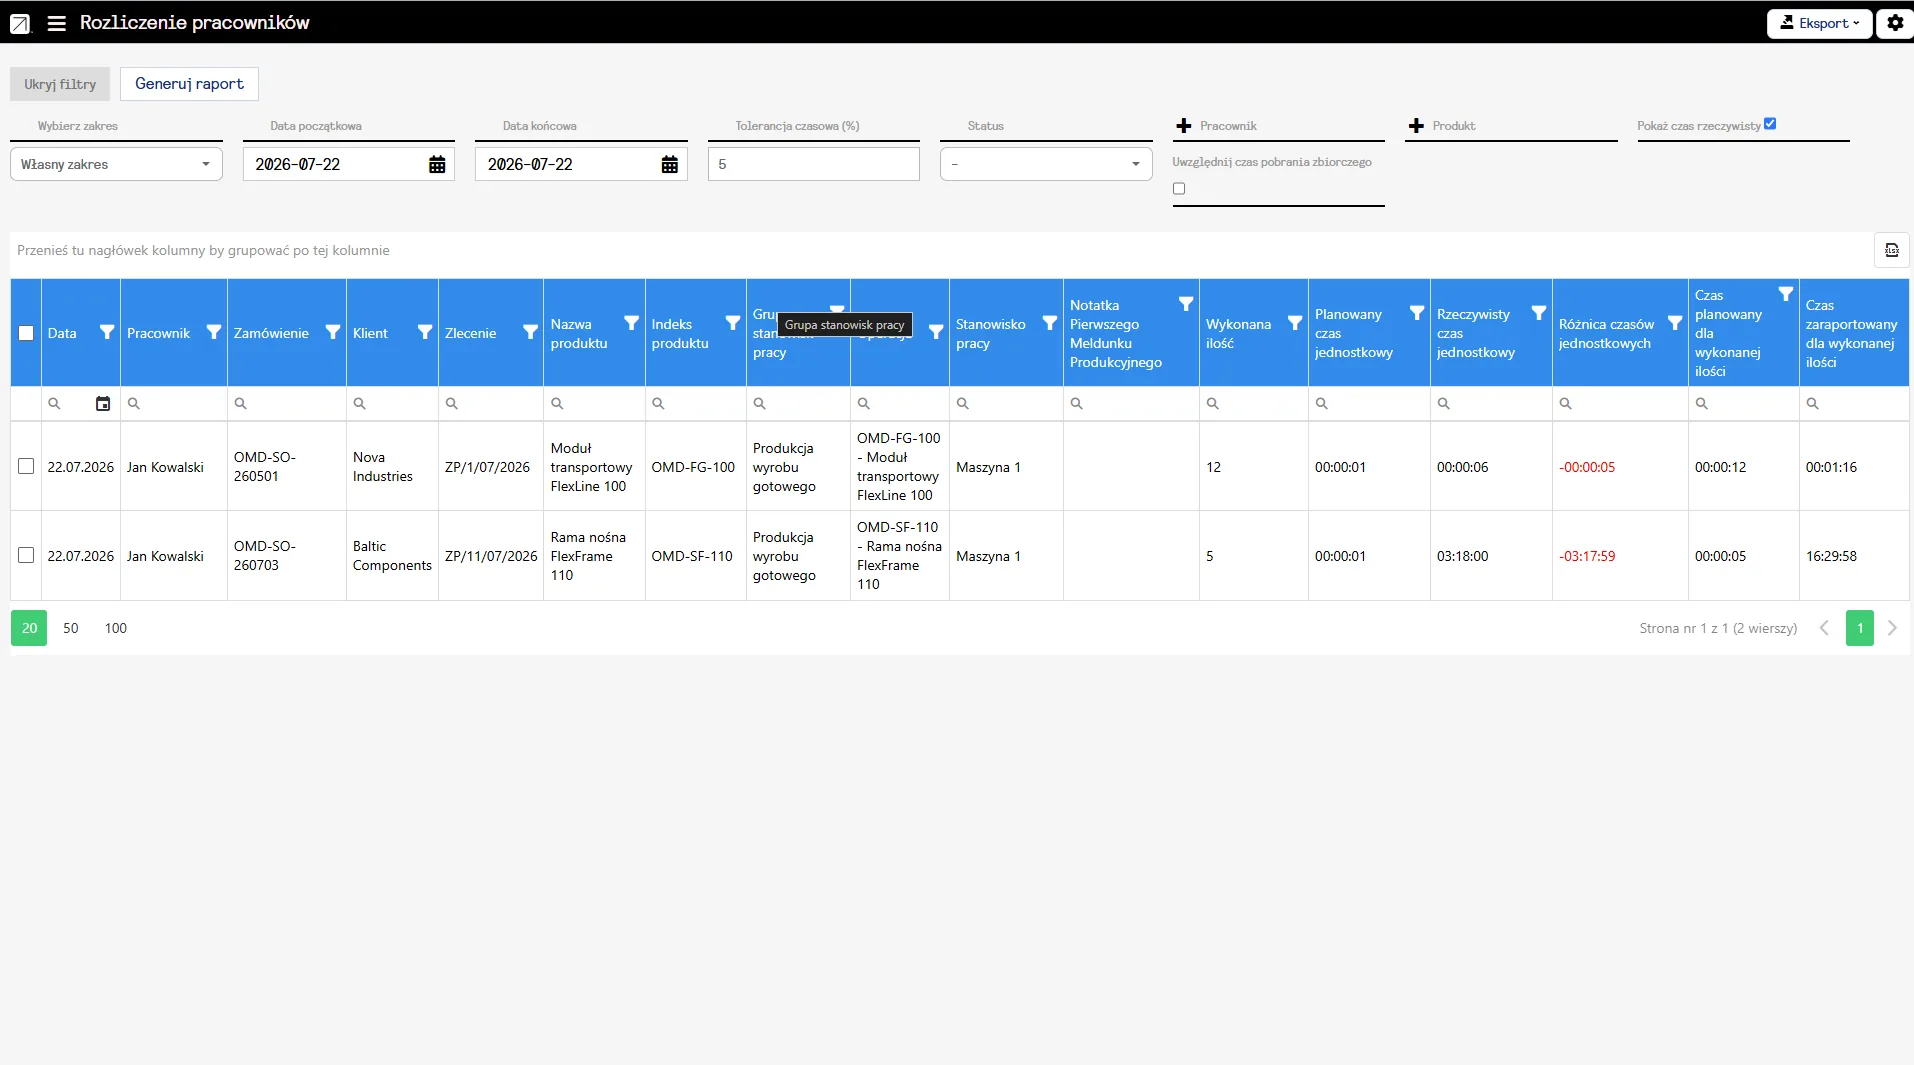Open date picker in Data filter row
This screenshot has height=1065, width=1914.
point(103,404)
